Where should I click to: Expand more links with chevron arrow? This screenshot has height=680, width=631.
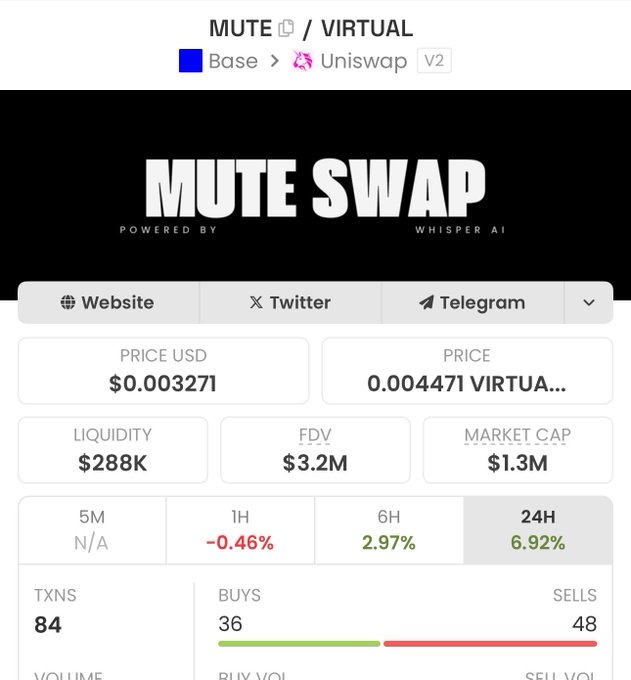(588, 302)
